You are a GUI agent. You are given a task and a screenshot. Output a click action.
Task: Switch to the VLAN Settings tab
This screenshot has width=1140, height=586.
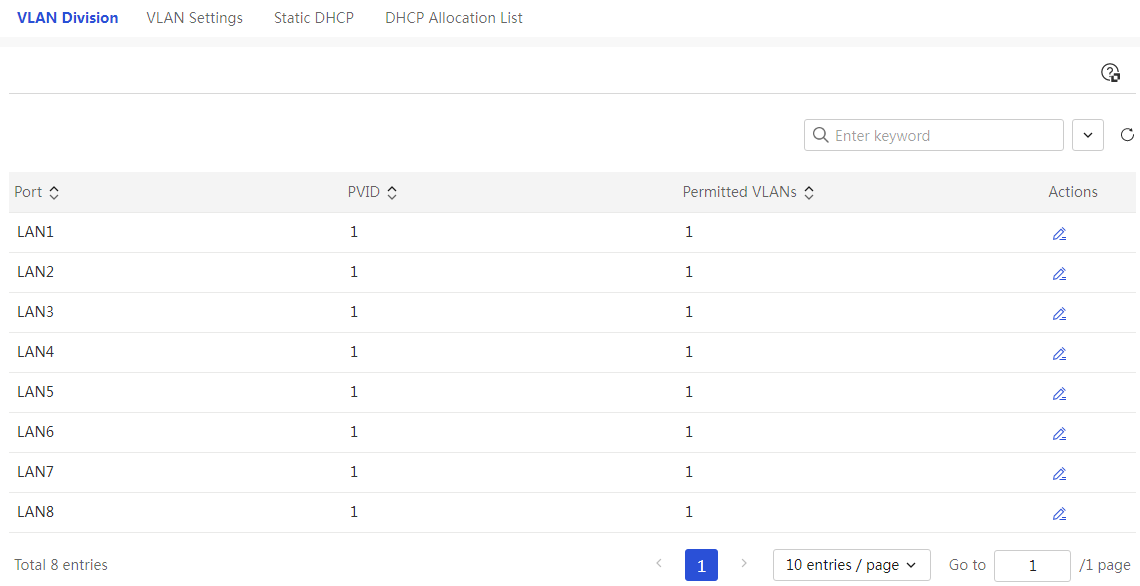(194, 18)
